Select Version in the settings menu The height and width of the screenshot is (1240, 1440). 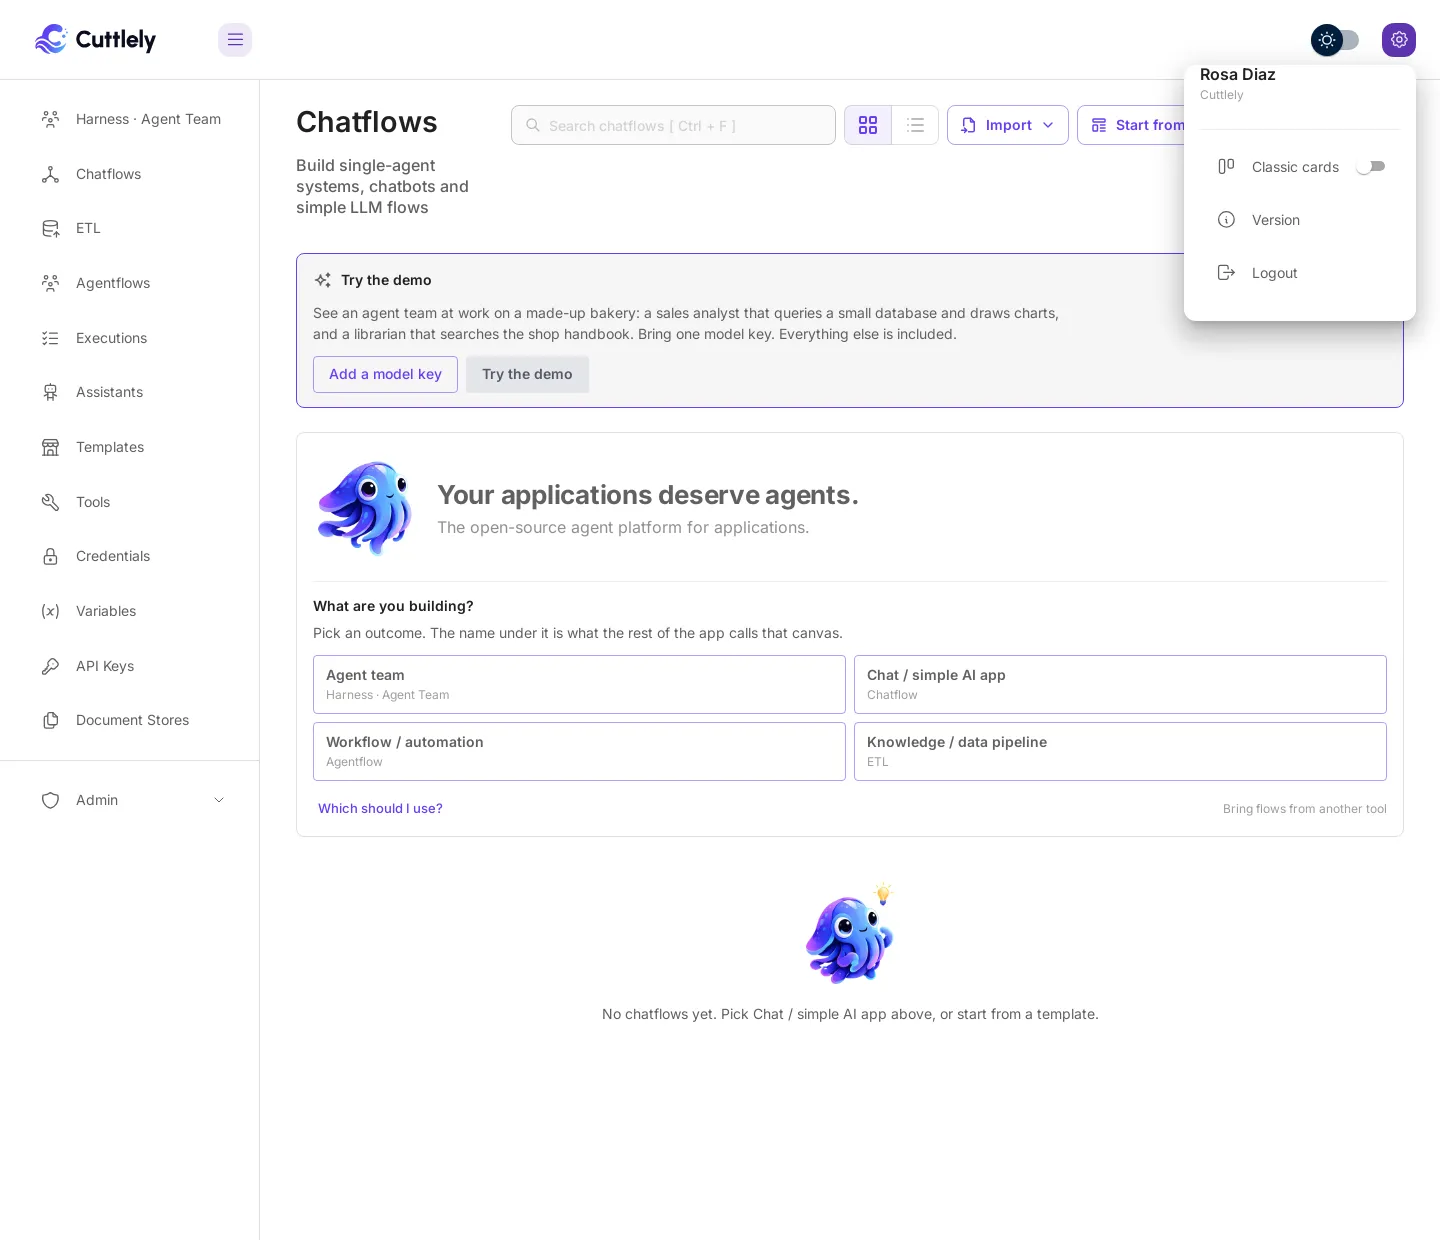1300,220
